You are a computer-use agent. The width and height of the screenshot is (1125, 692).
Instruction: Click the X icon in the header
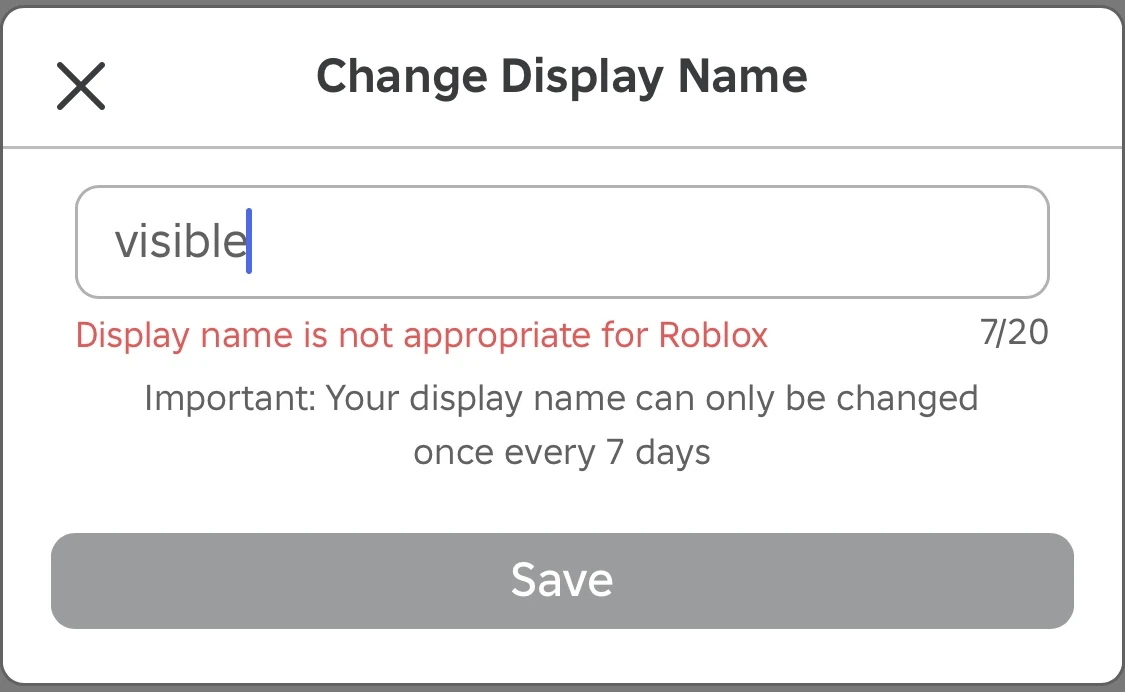81,85
